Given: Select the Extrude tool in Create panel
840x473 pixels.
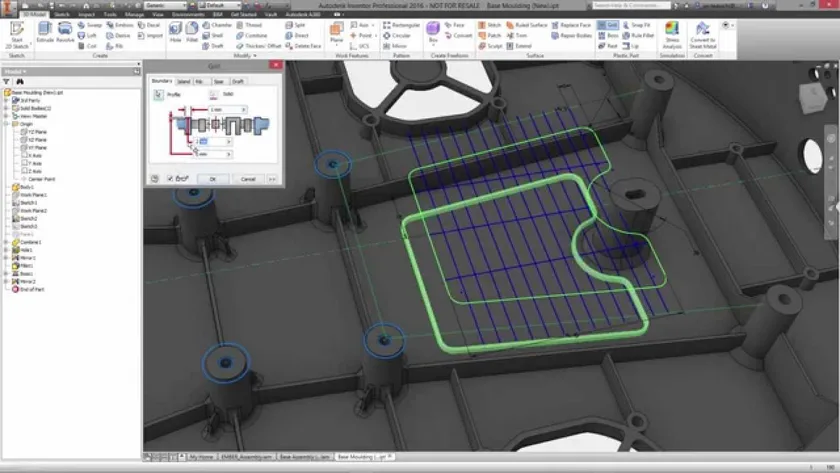Looking at the screenshot, I should (45, 33).
